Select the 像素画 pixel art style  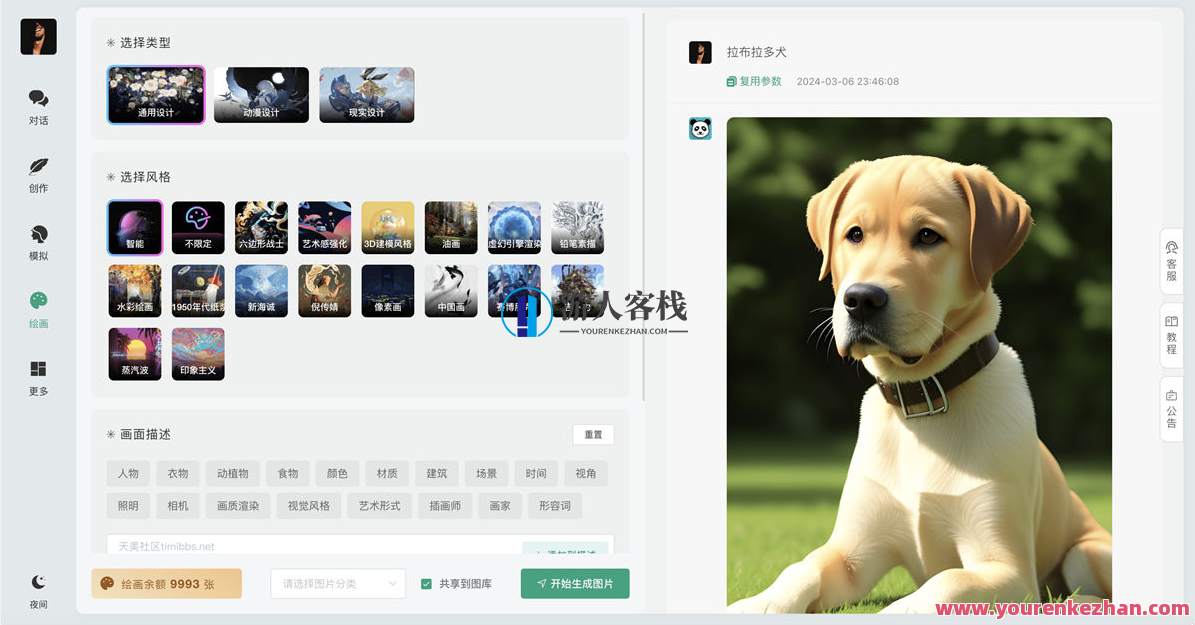tap(387, 290)
